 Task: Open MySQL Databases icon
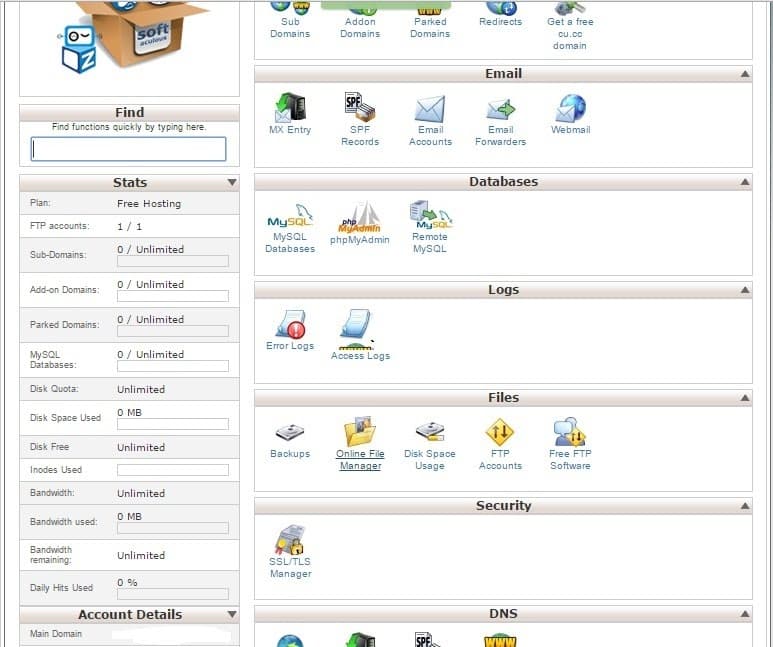(290, 216)
